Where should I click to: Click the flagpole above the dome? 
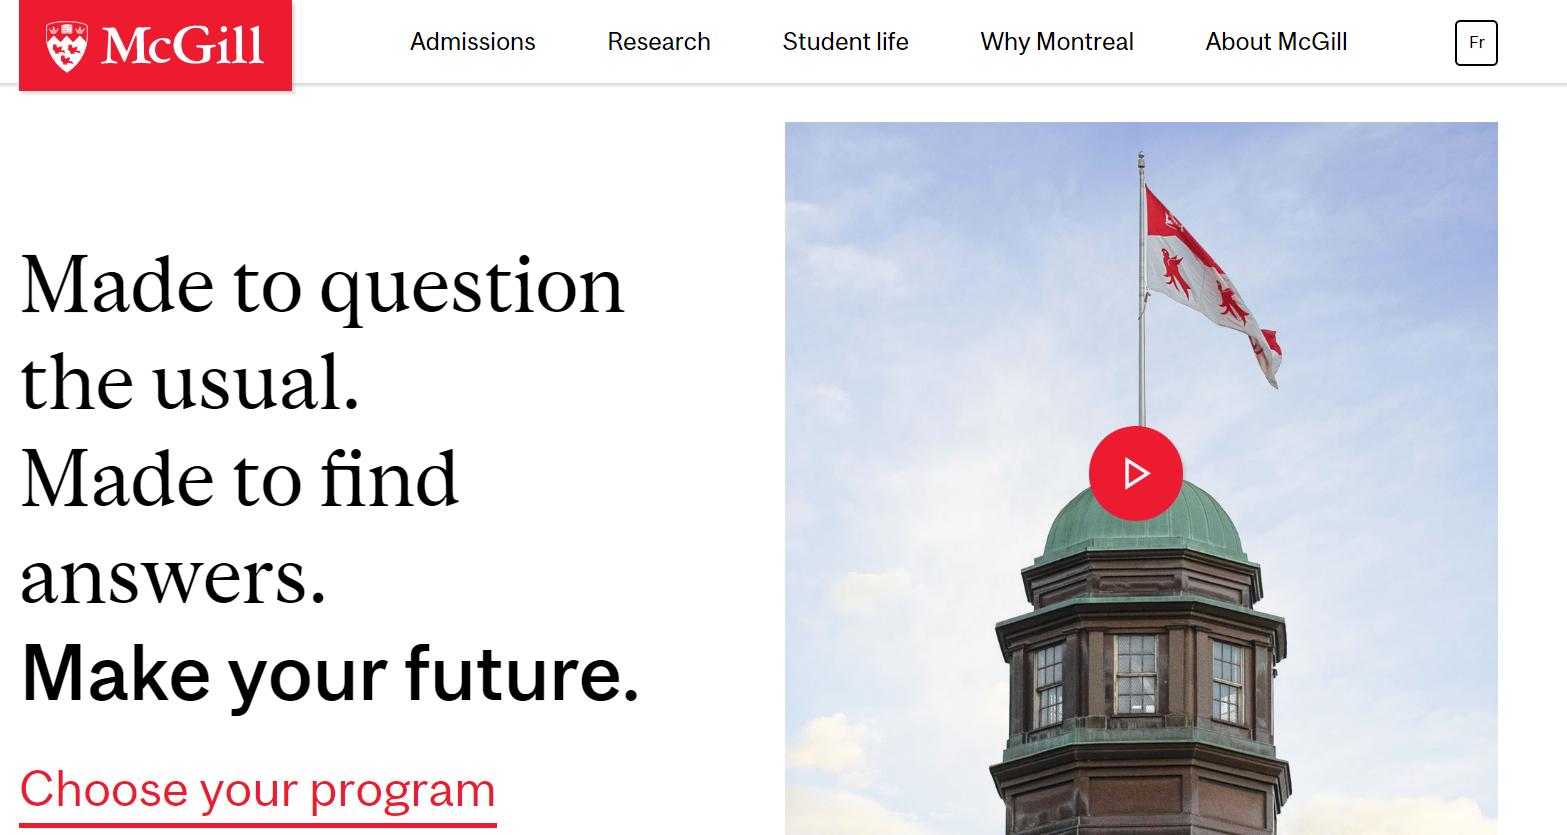coord(1141,350)
